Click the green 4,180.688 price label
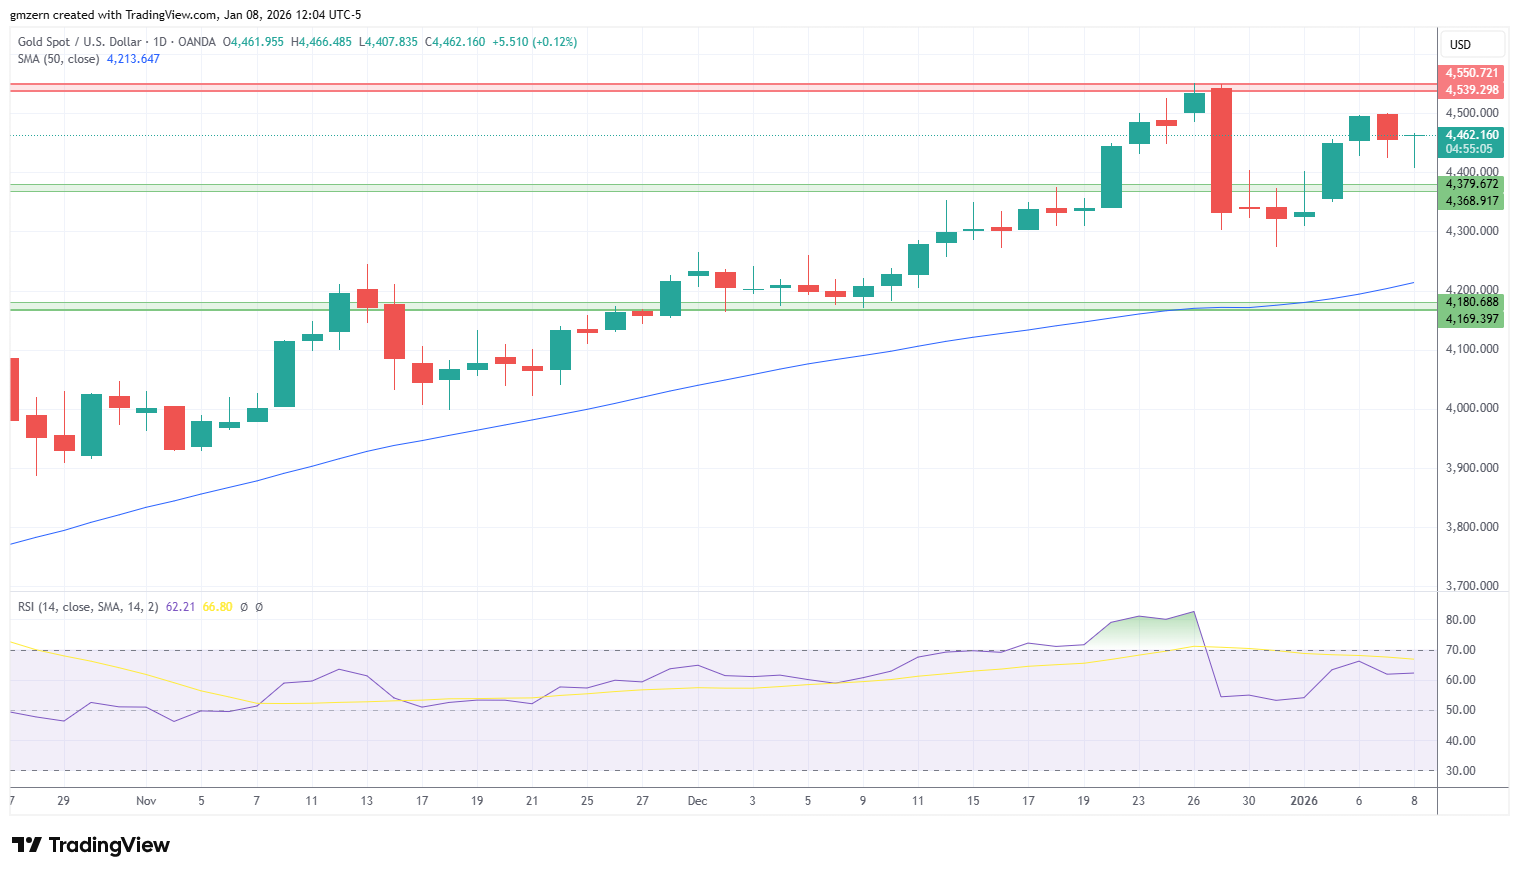 [x=1472, y=302]
